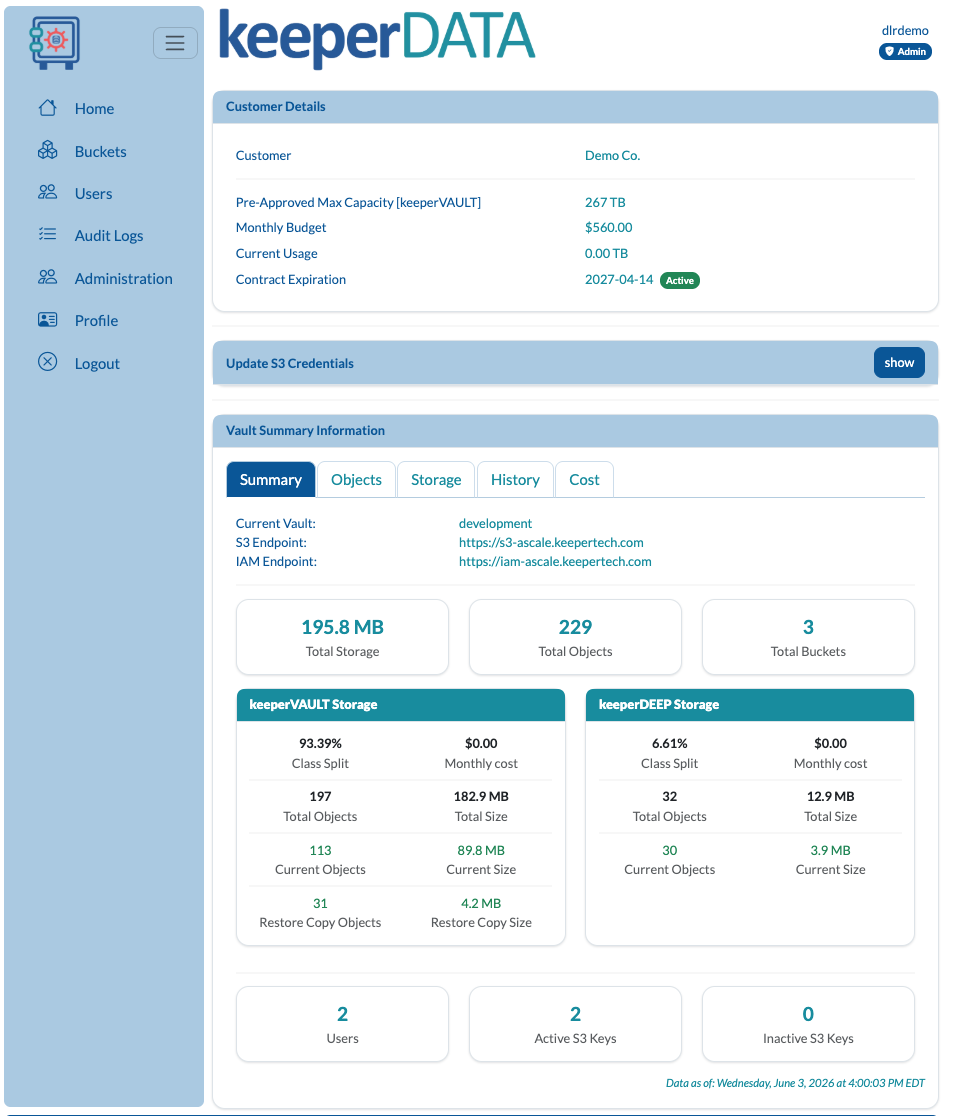Click the keeperDATA title logo
Image resolution: width=953 pixels, height=1116 pixels.
(377, 38)
